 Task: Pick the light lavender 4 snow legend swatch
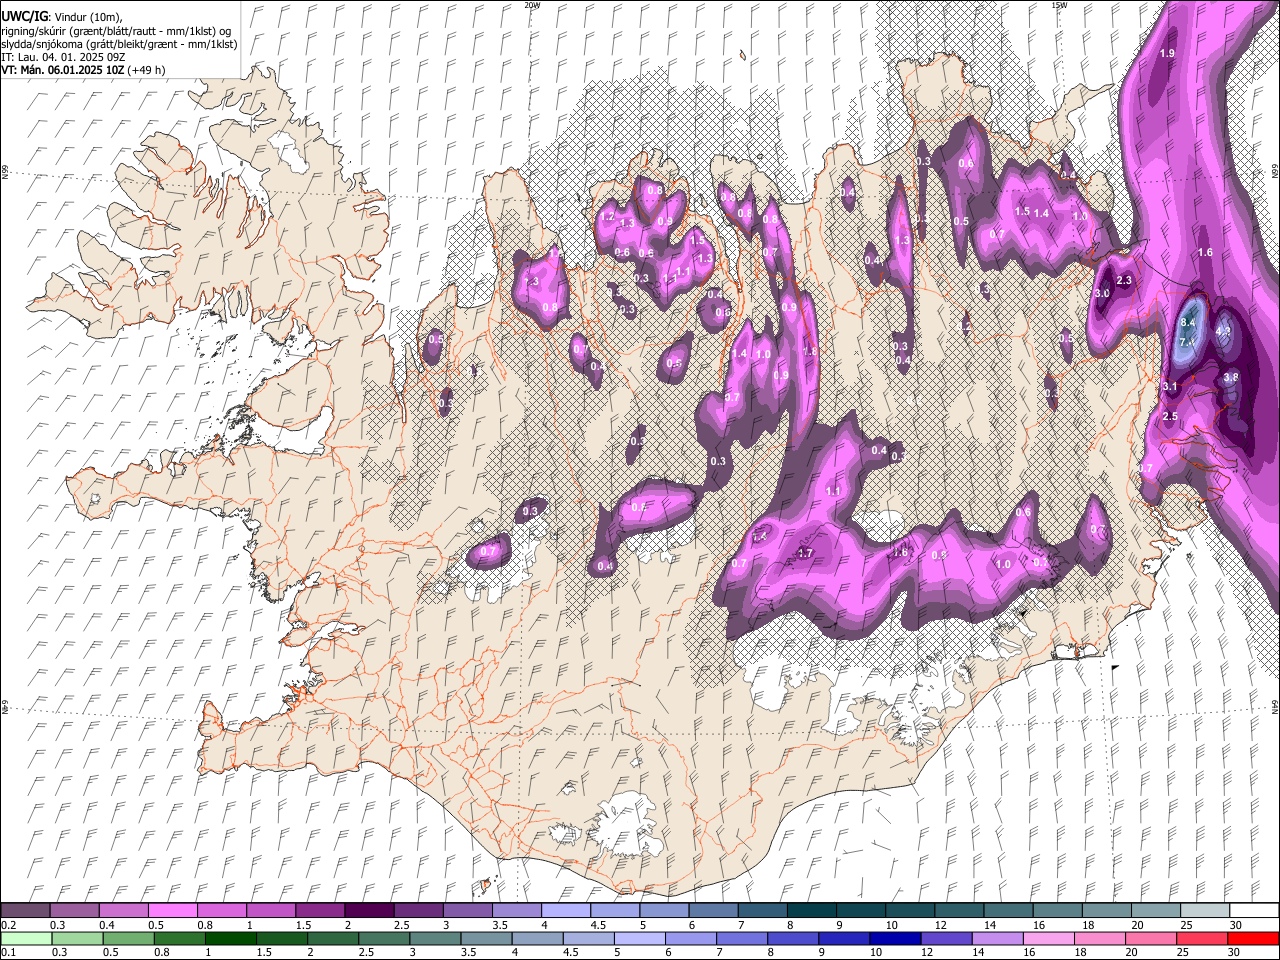click(566, 911)
